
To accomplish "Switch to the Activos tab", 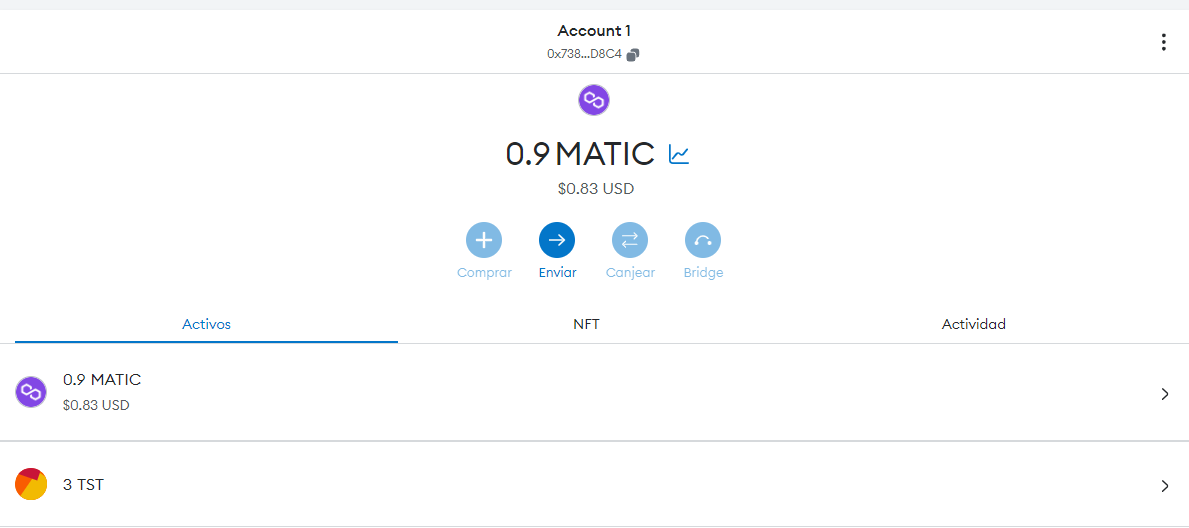I will (x=206, y=324).
